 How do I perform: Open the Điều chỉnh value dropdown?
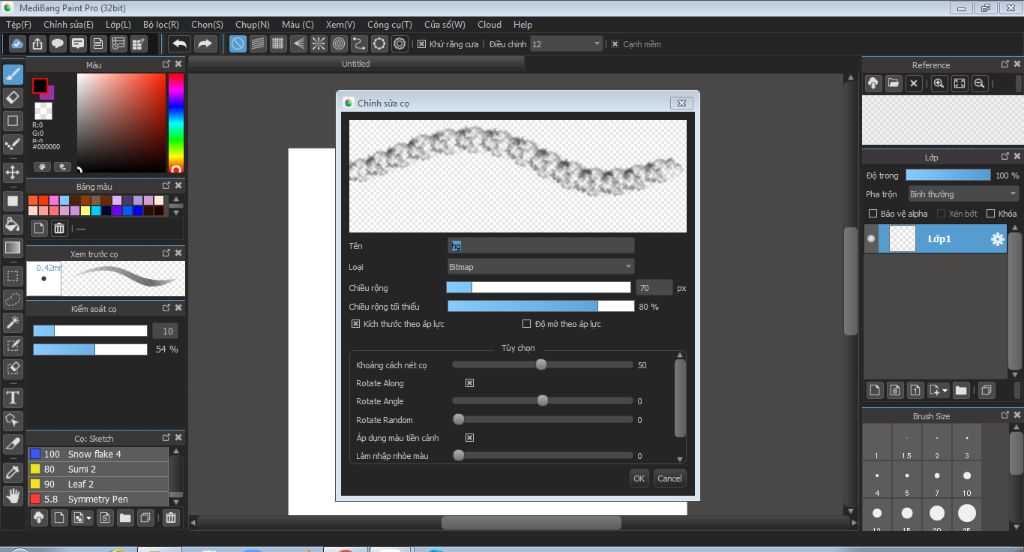click(x=566, y=44)
